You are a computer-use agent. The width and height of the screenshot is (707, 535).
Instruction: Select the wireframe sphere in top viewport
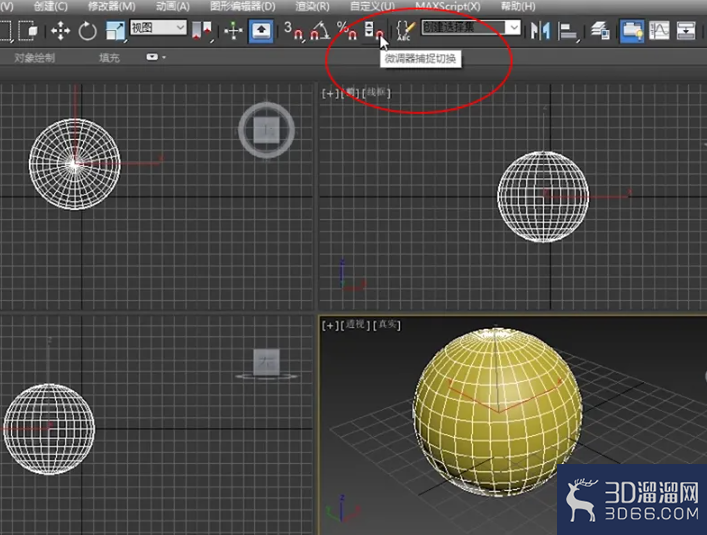tap(74, 164)
